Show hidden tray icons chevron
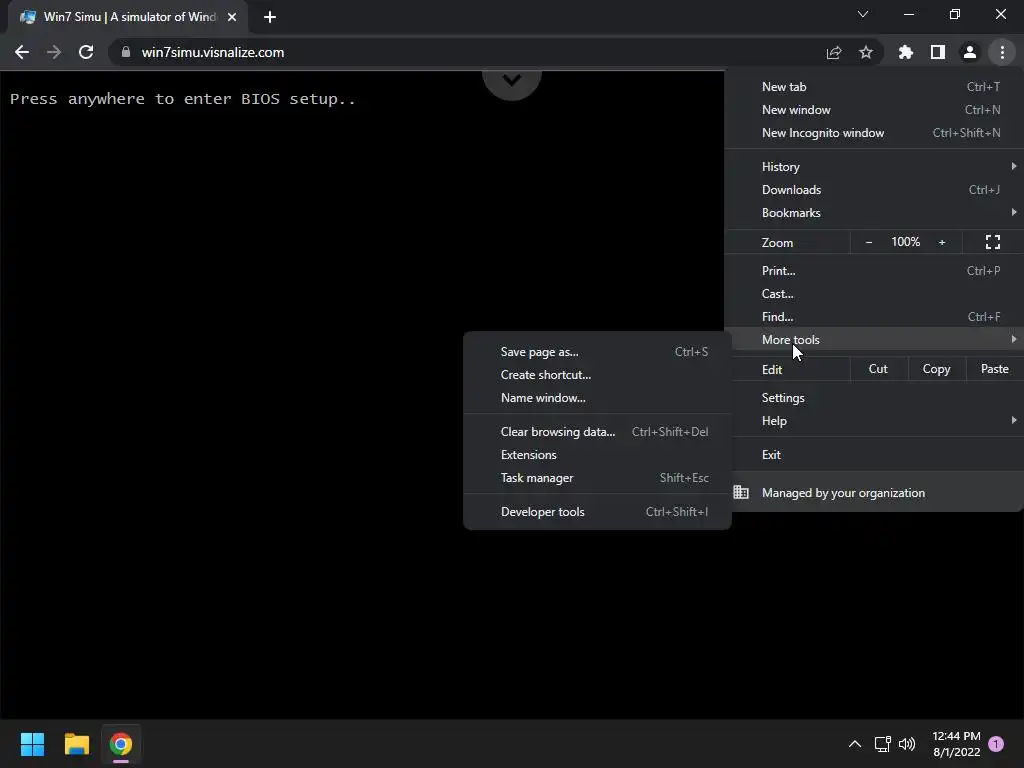 point(854,744)
